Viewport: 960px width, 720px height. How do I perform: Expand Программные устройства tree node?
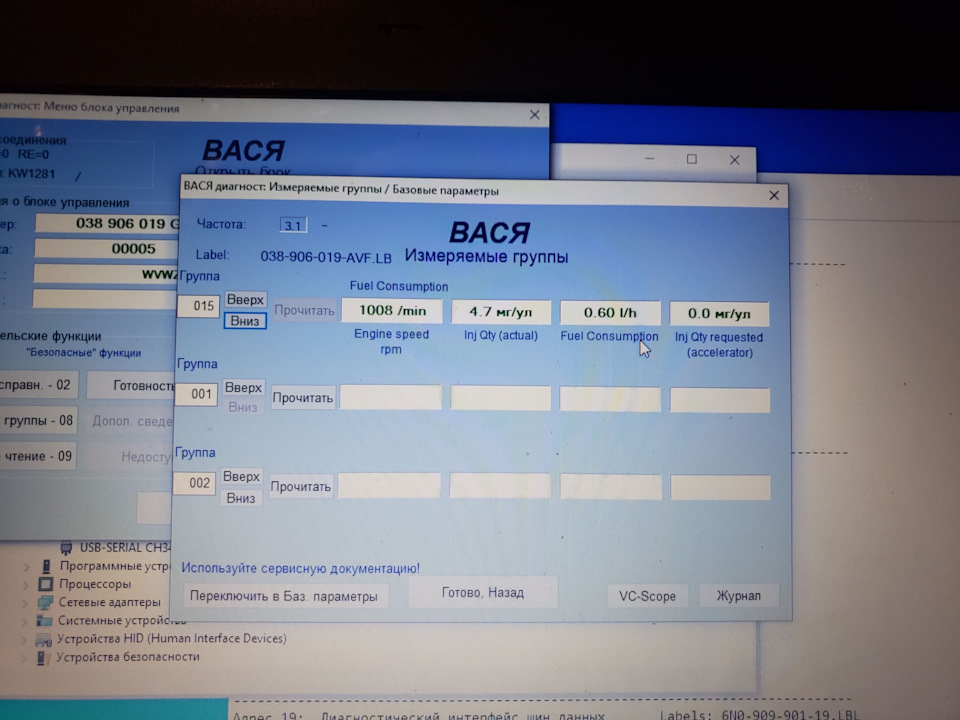pos(26,567)
